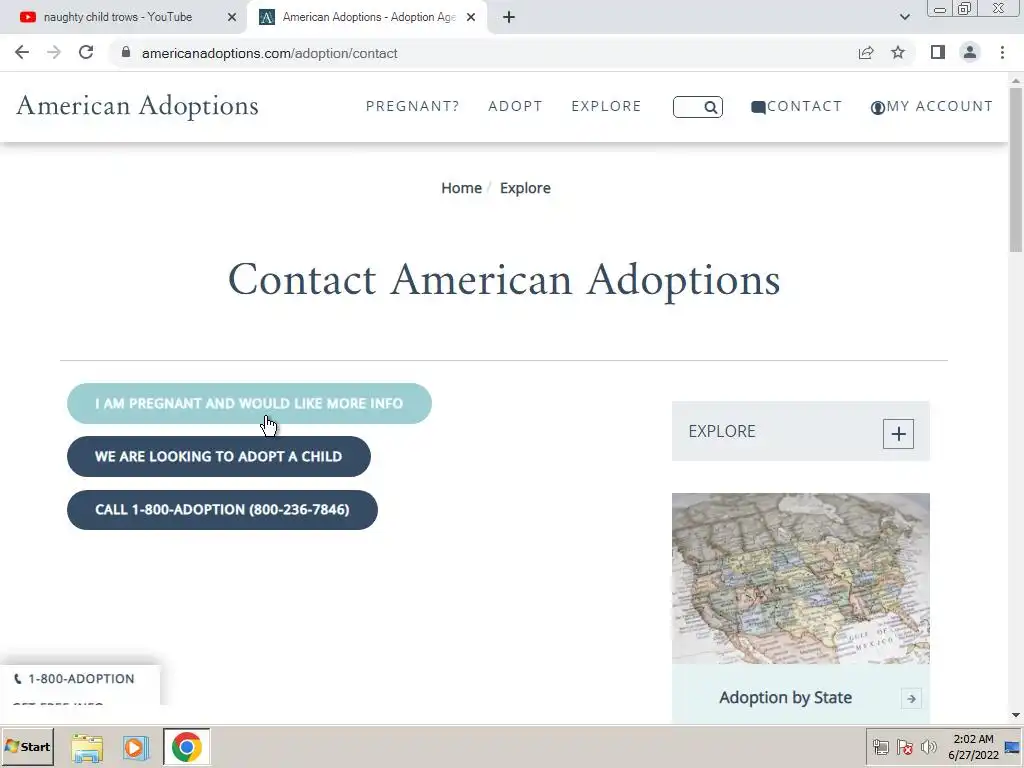Select the American Adoptions tab
The height and width of the screenshot is (768, 1024).
click(x=367, y=18)
